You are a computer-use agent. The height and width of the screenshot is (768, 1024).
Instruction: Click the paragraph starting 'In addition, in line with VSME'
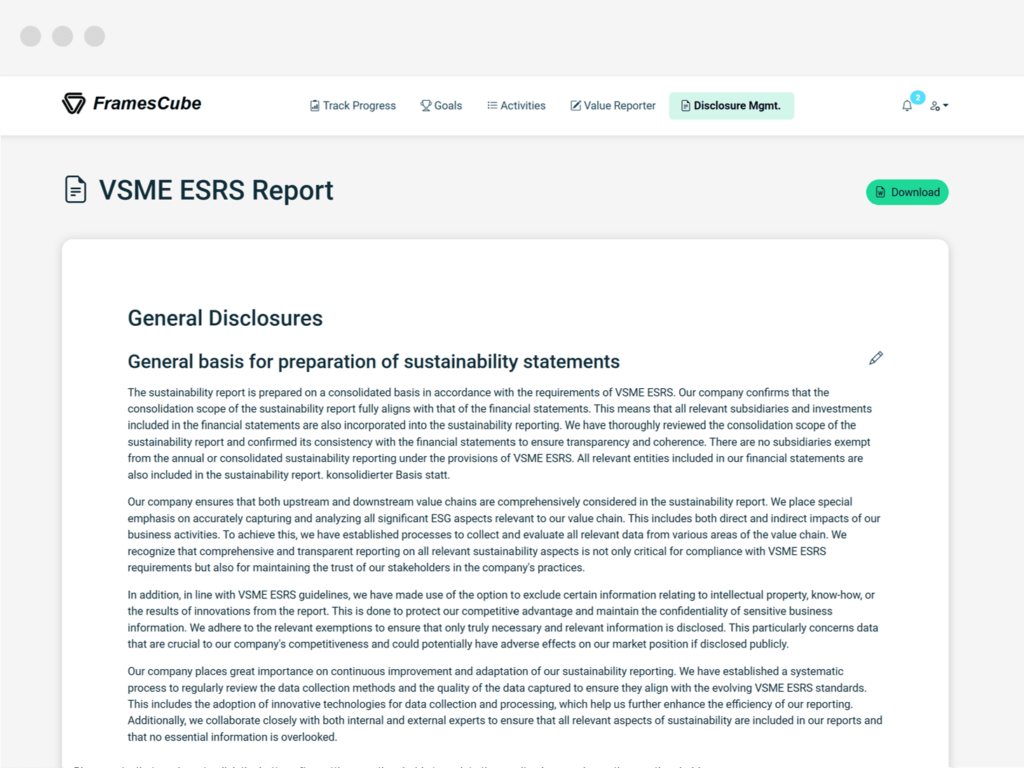click(x=503, y=619)
